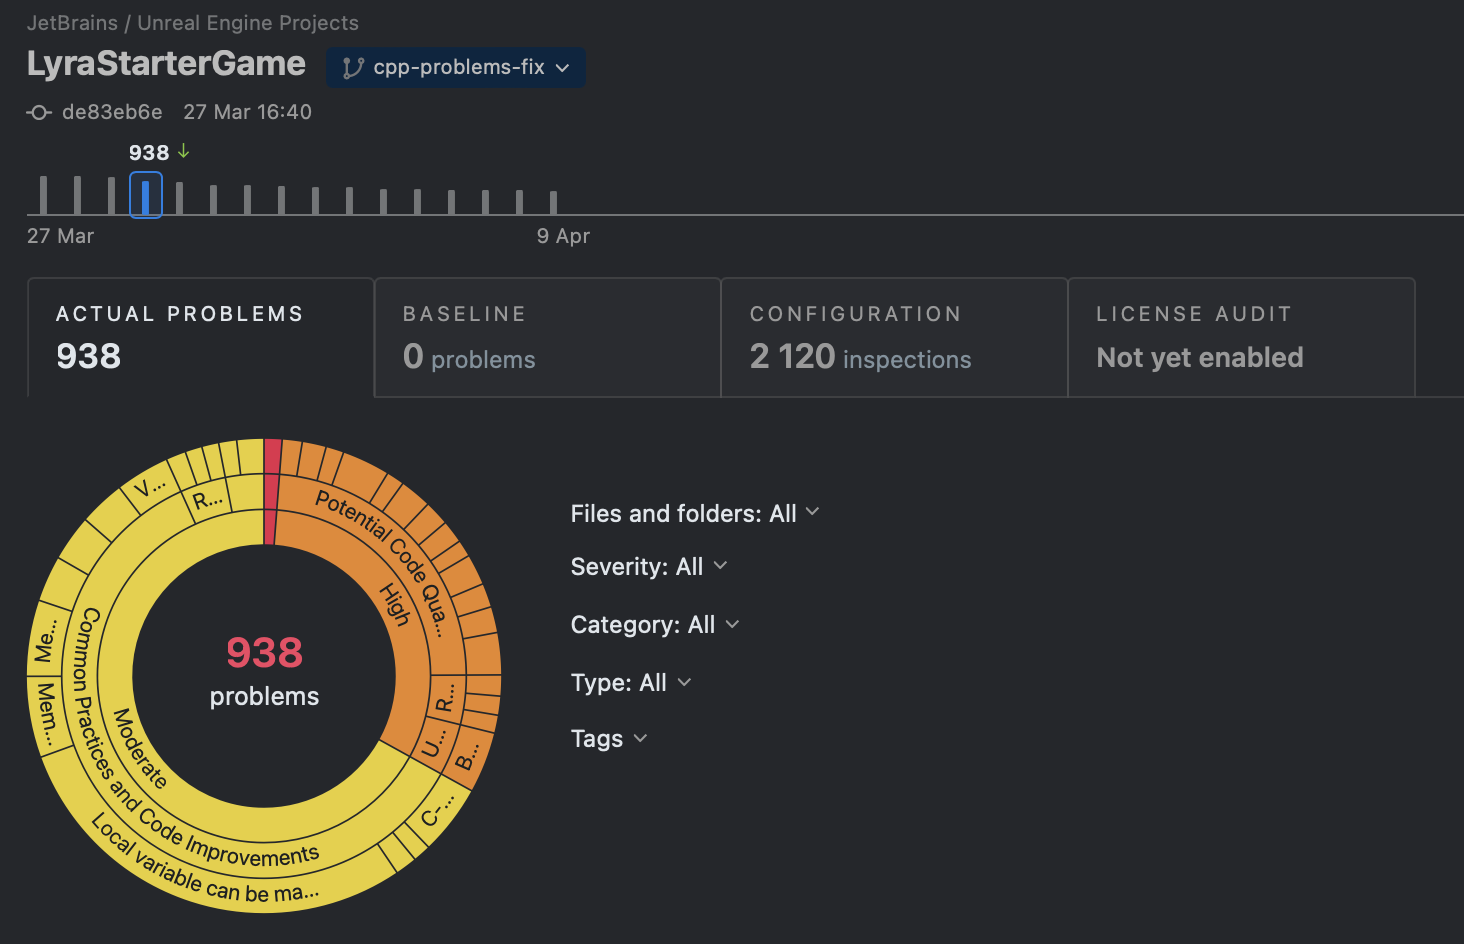Click the '27 Mar 16:40' timestamp
The image size is (1464, 944).
pyautogui.click(x=247, y=112)
